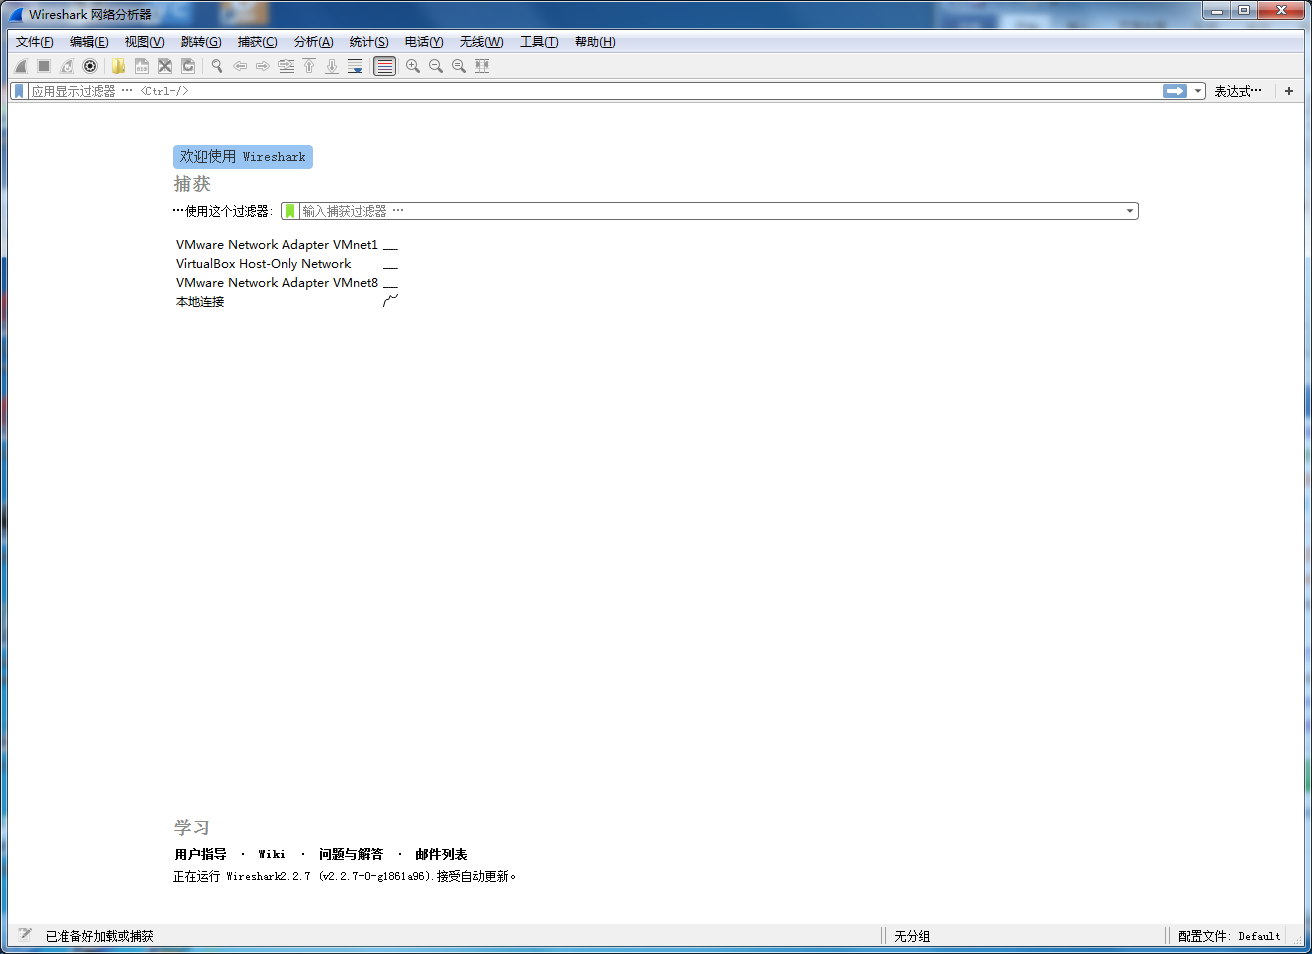This screenshot has width=1312, height=954.
Task: Open the 分析(A) menu
Action: point(313,42)
